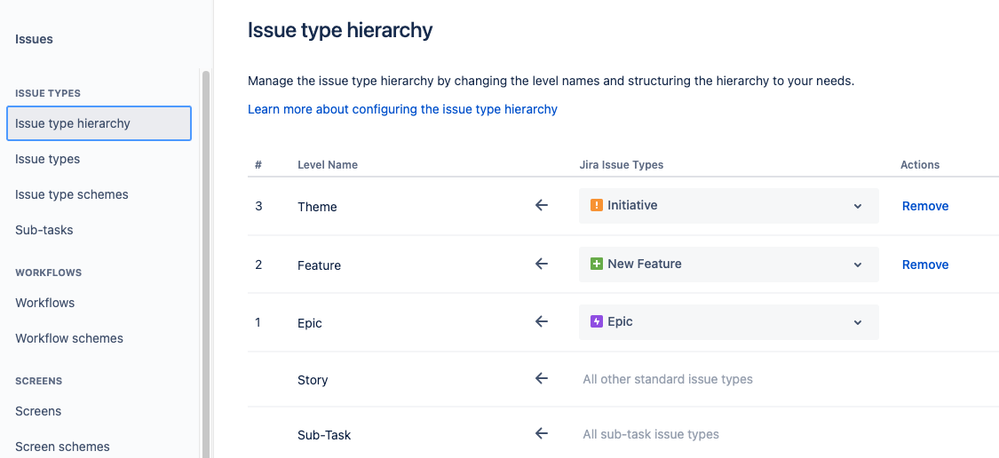
Task: Click the arrow icon in the Sub-Task row
Action: [542, 434]
